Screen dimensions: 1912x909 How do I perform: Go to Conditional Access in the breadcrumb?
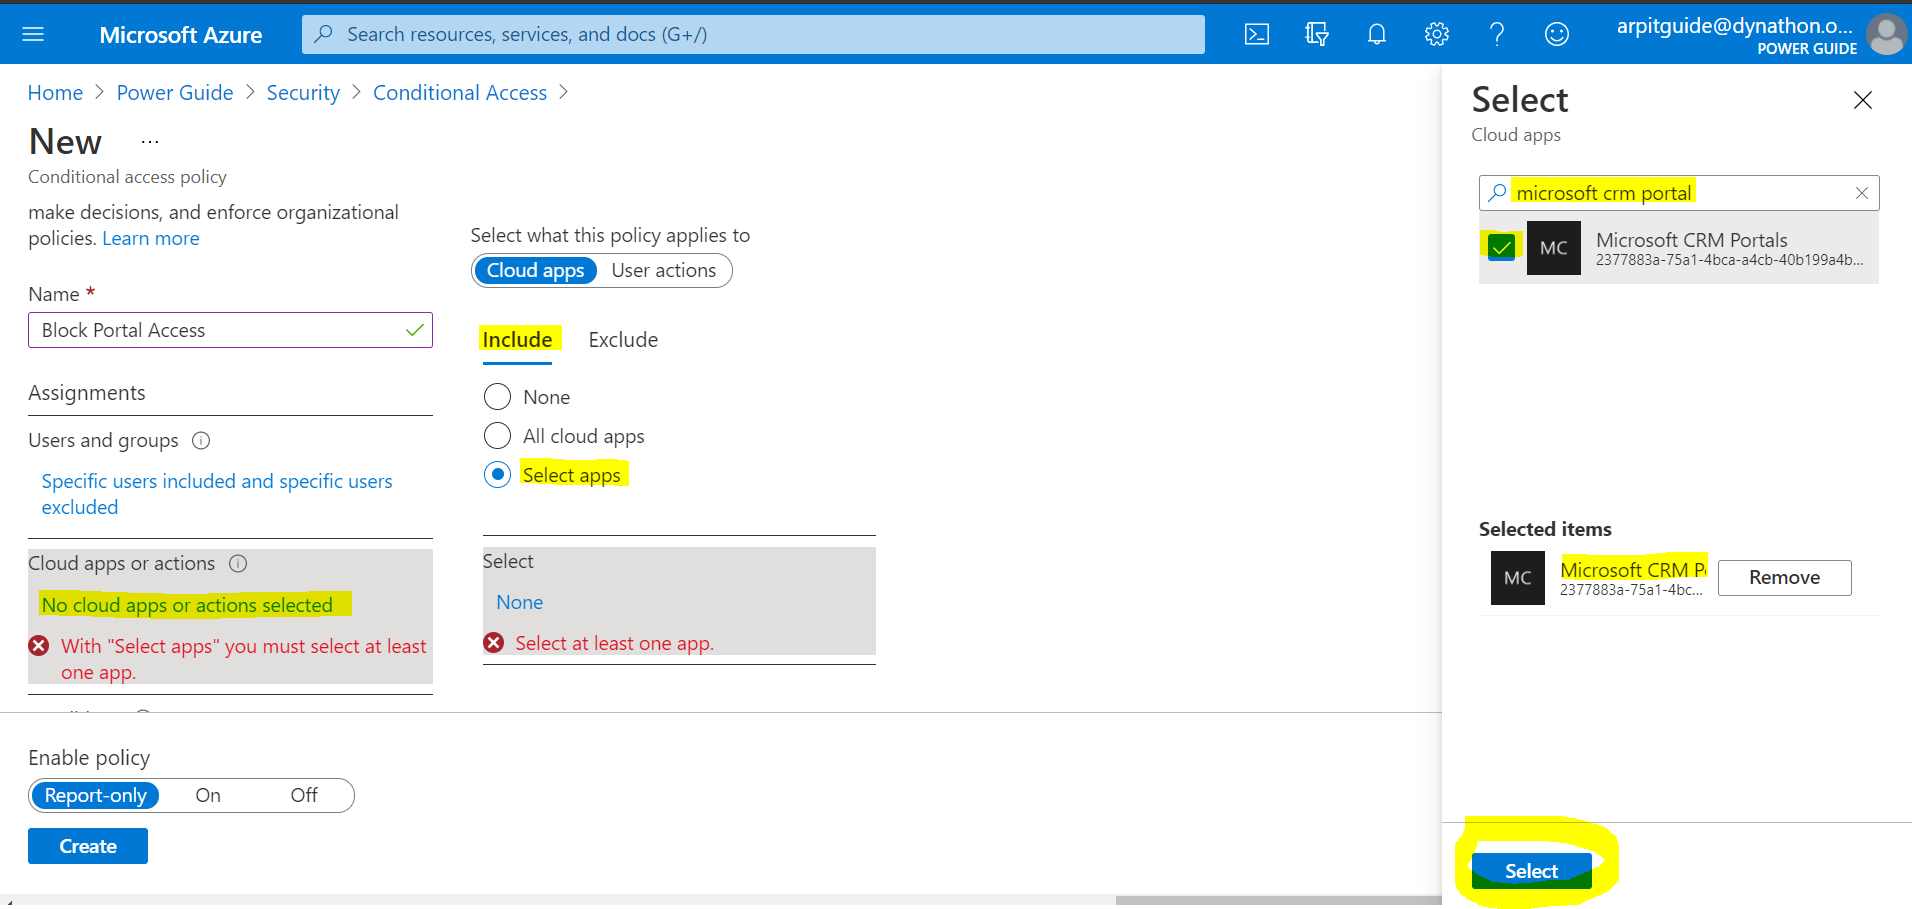pyautogui.click(x=460, y=93)
